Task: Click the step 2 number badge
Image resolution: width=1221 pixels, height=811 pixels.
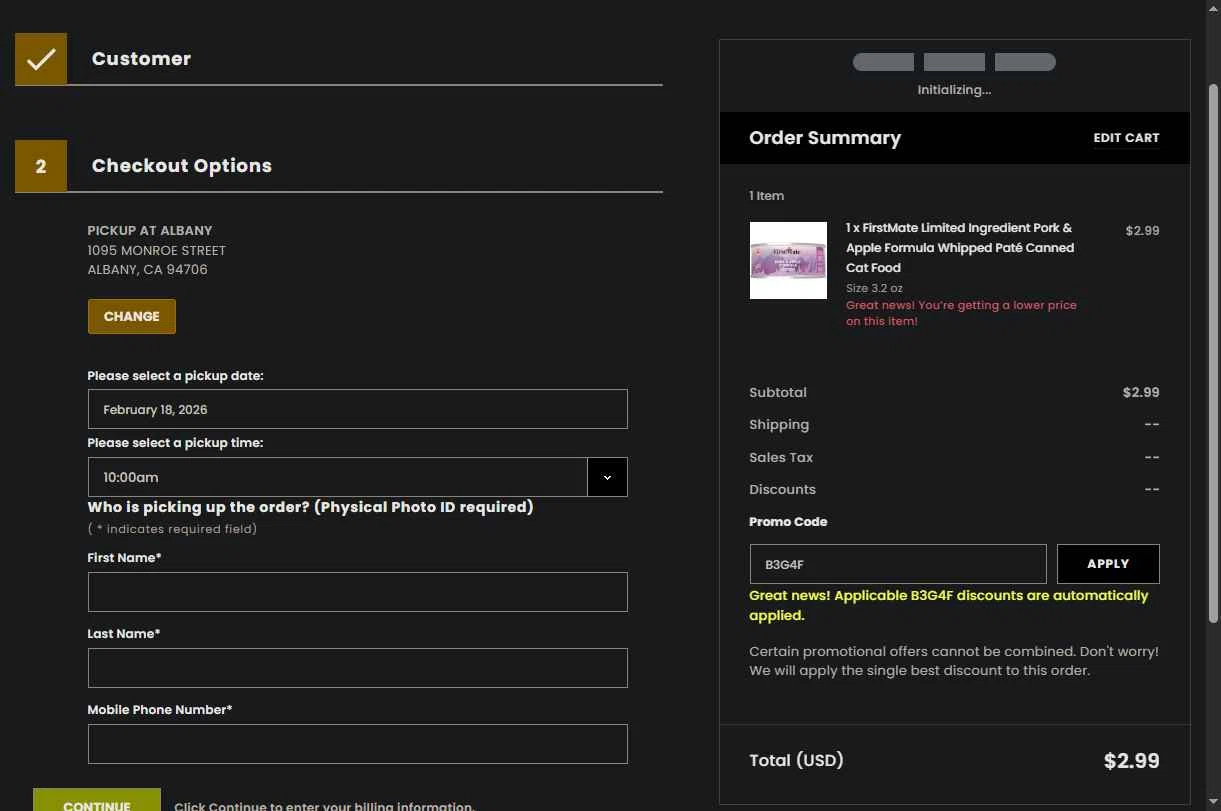Action: pos(41,166)
